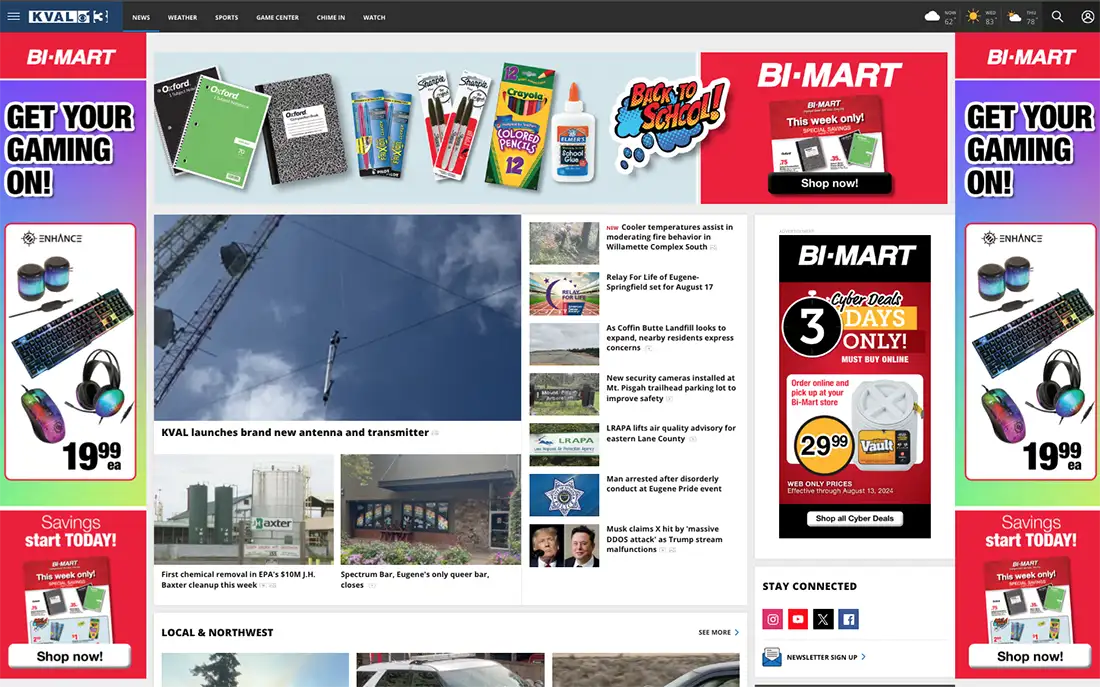Click the newsletter envelope icon
Screen dimensions: 1100x687
772,657
